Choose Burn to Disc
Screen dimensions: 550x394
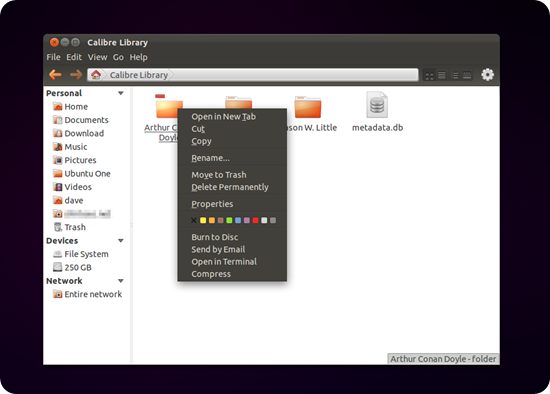pyautogui.click(x=232, y=237)
